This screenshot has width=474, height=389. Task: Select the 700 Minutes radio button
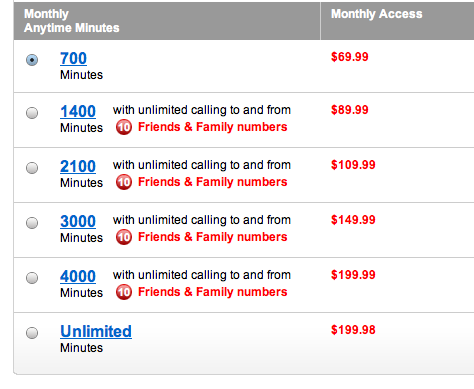(32, 60)
